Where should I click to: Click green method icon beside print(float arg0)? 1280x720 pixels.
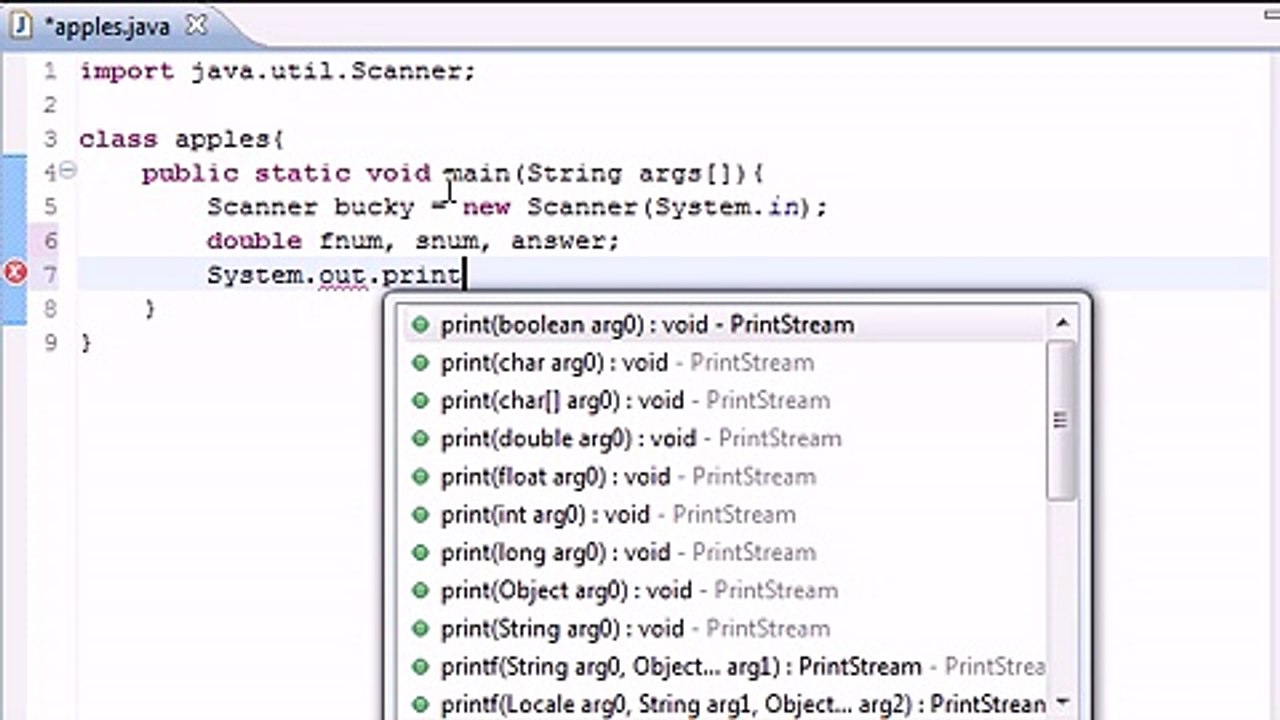click(x=420, y=477)
